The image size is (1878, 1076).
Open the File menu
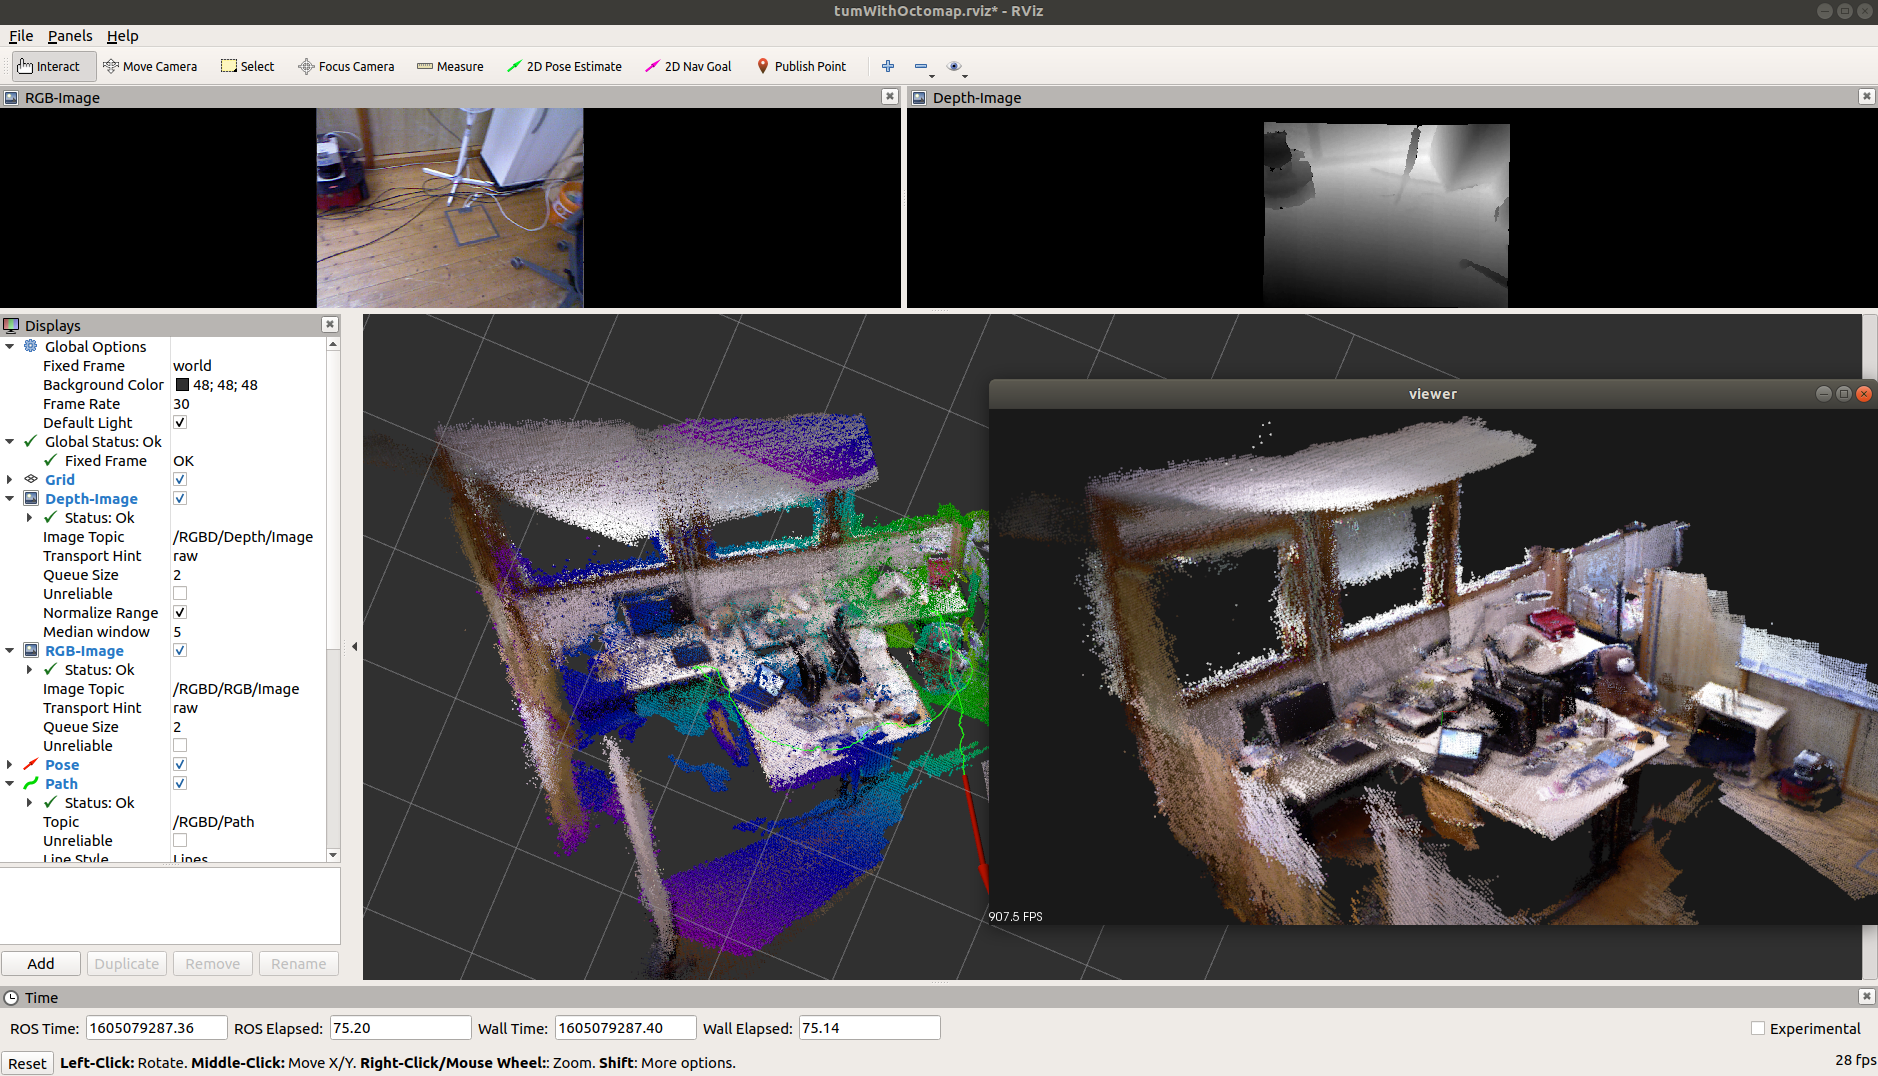tap(21, 36)
